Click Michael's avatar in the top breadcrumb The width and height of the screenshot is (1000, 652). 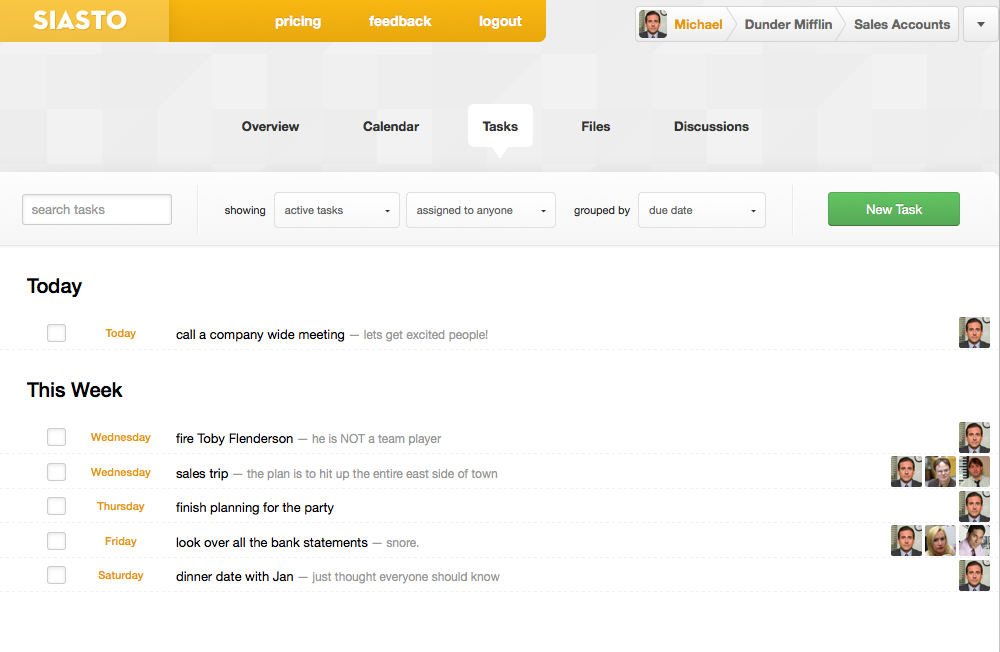pos(653,24)
